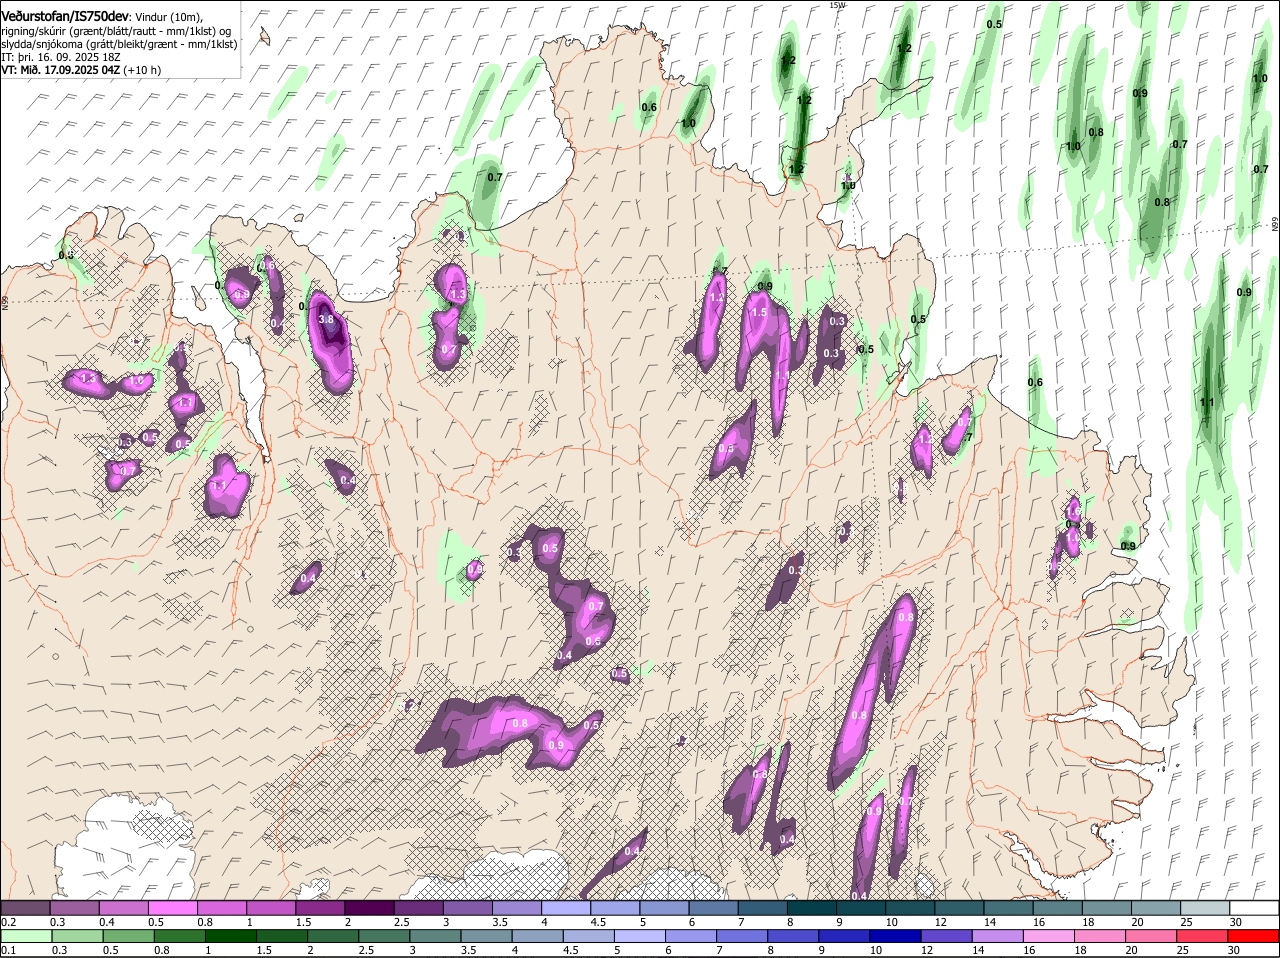The height and width of the screenshot is (958, 1280).
Task: Select lower legend swatch labeled 14
Action: 999,936
